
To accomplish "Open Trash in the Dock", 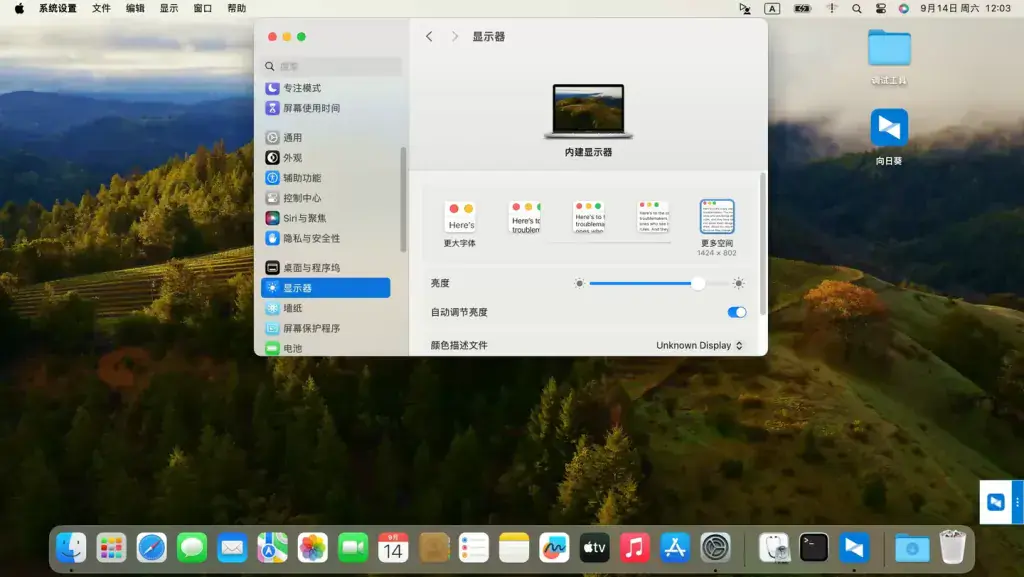I will click(953, 547).
